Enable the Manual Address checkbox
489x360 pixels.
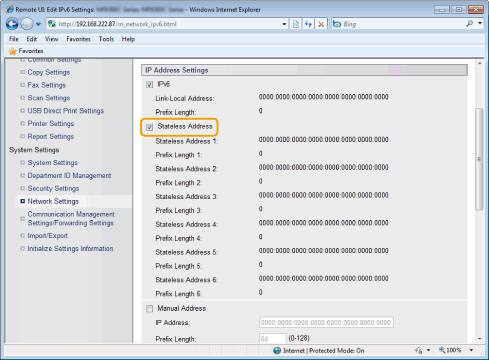[x=149, y=309]
